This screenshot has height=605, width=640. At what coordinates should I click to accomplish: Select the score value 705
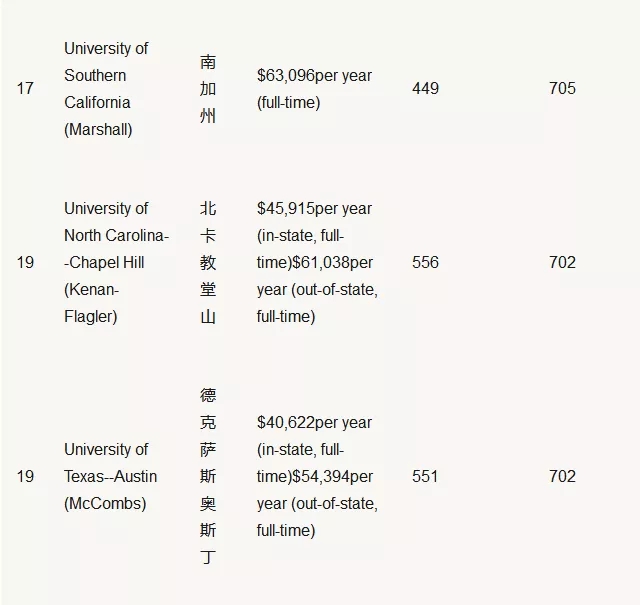[x=562, y=88]
